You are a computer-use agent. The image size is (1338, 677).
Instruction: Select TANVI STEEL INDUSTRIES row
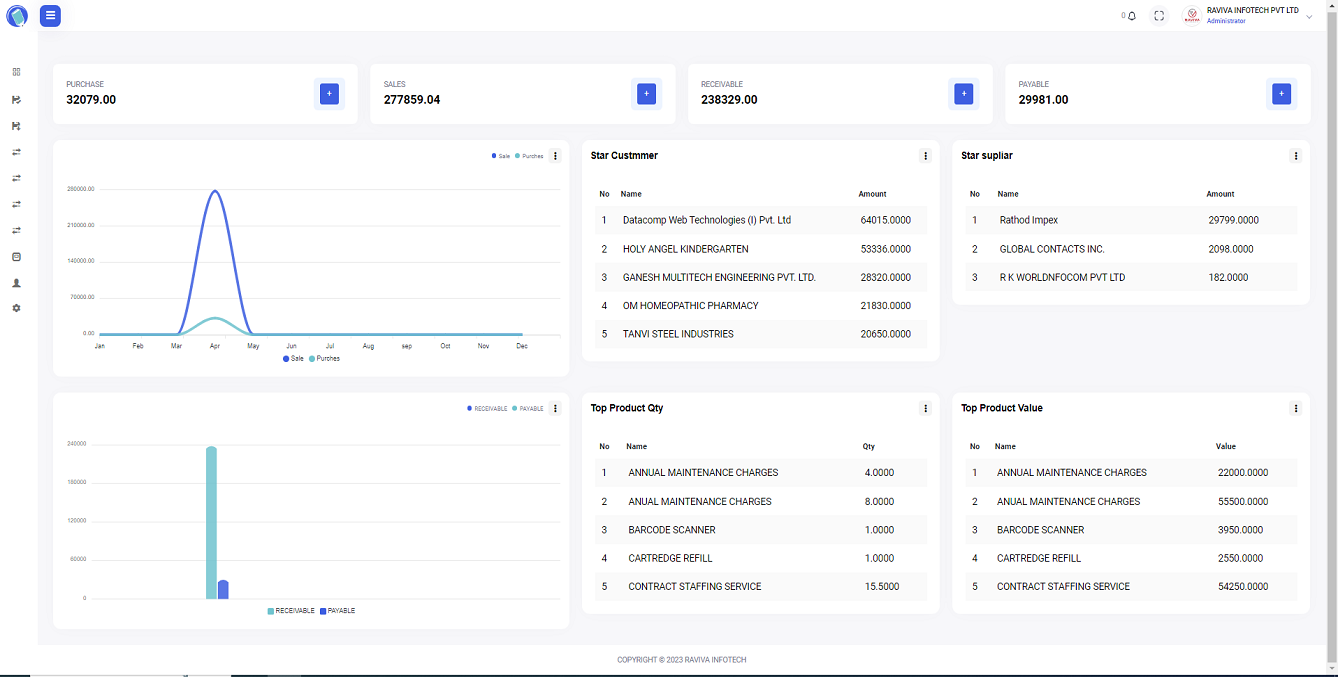pos(761,334)
